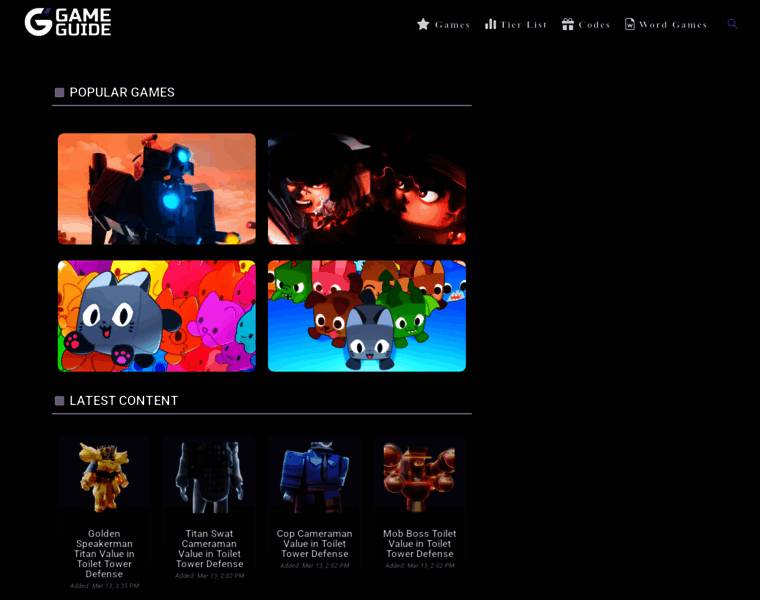The width and height of the screenshot is (760, 600).
Task: Open Golden Speakerman Titan Value article link
Action: click(x=104, y=553)
